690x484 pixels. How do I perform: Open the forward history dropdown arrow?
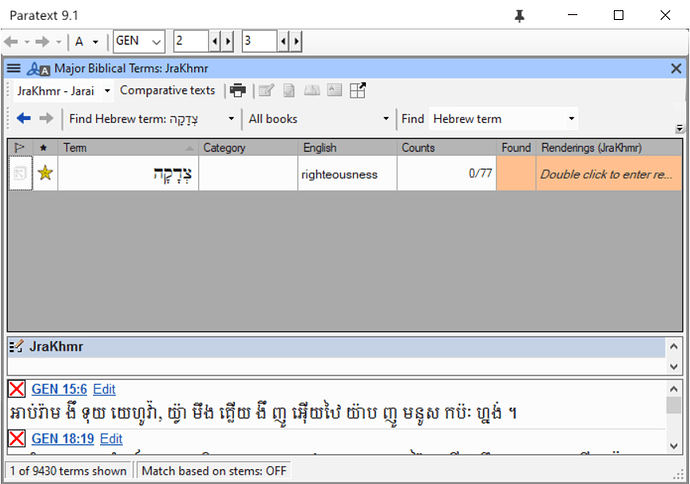point(59,42)
